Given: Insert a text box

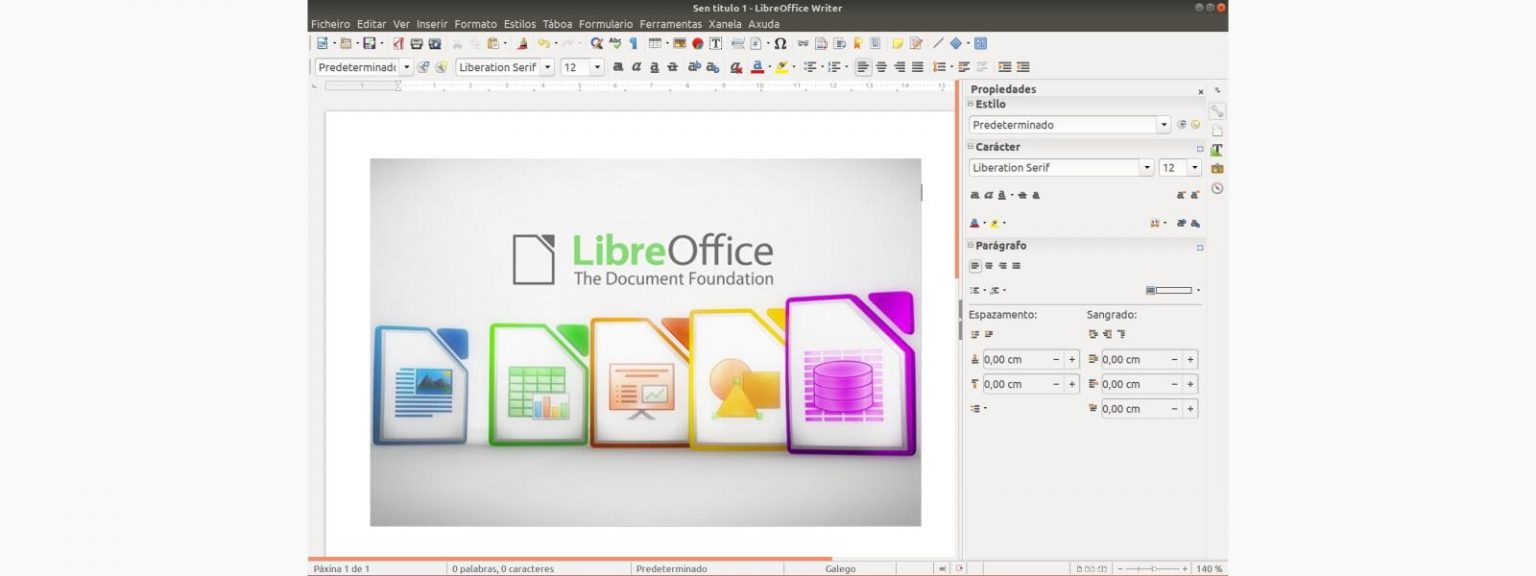Looking at the screenshot, I should click(x=713, y=43).
